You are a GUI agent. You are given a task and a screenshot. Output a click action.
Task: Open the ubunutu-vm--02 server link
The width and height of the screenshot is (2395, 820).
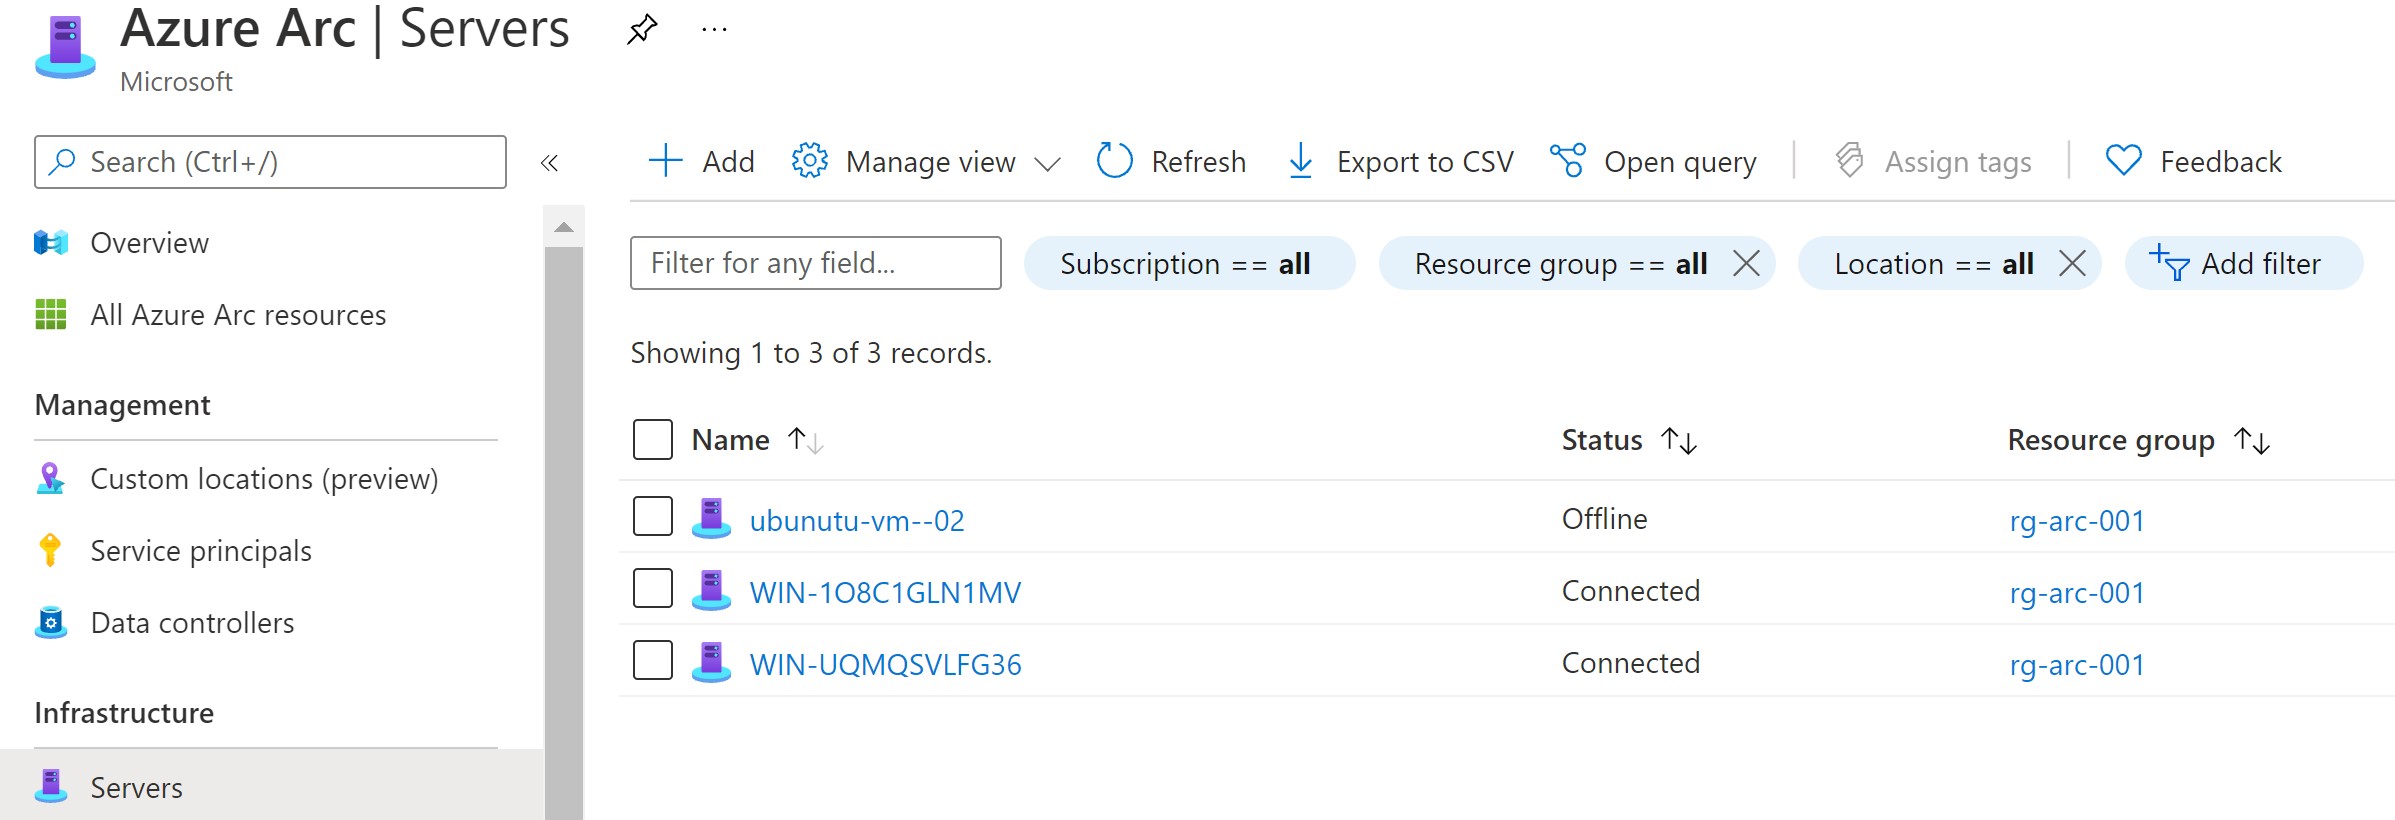[x=857, y=521]
